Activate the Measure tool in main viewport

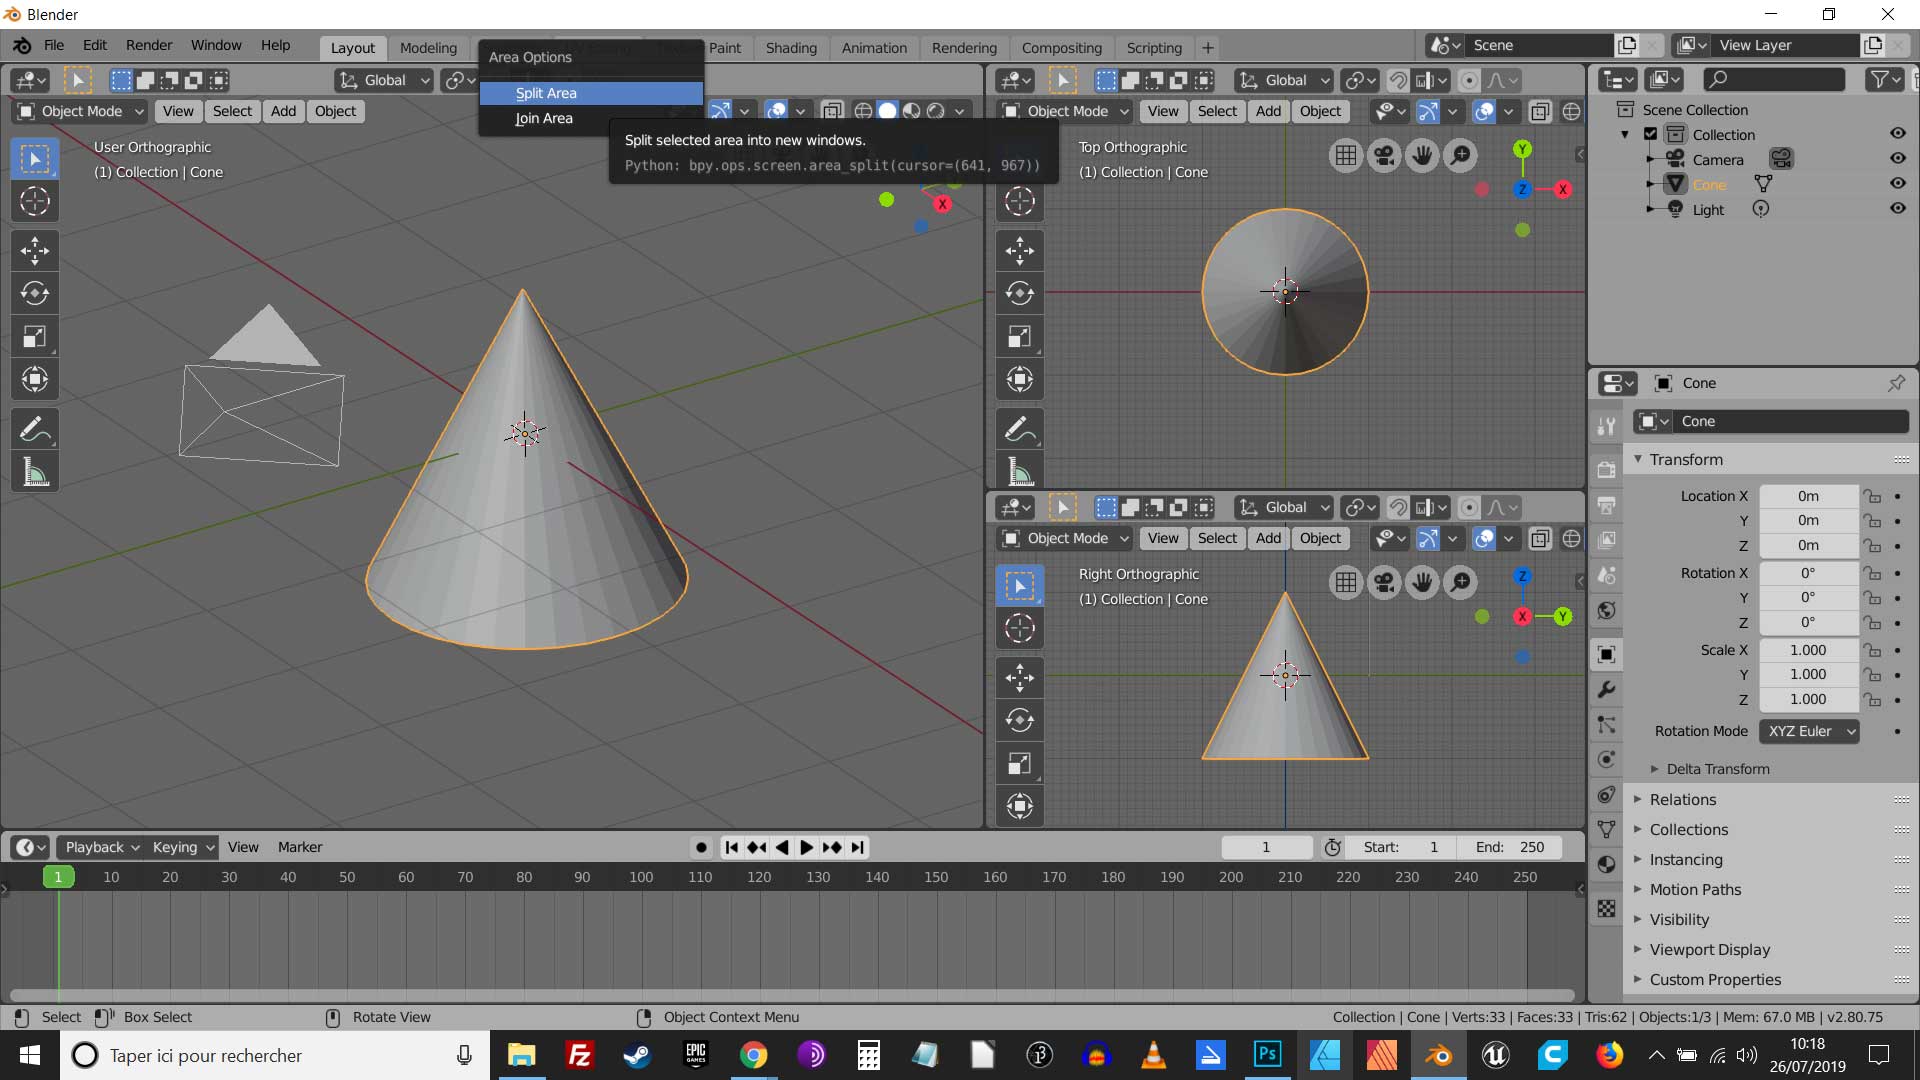(35, 472)
